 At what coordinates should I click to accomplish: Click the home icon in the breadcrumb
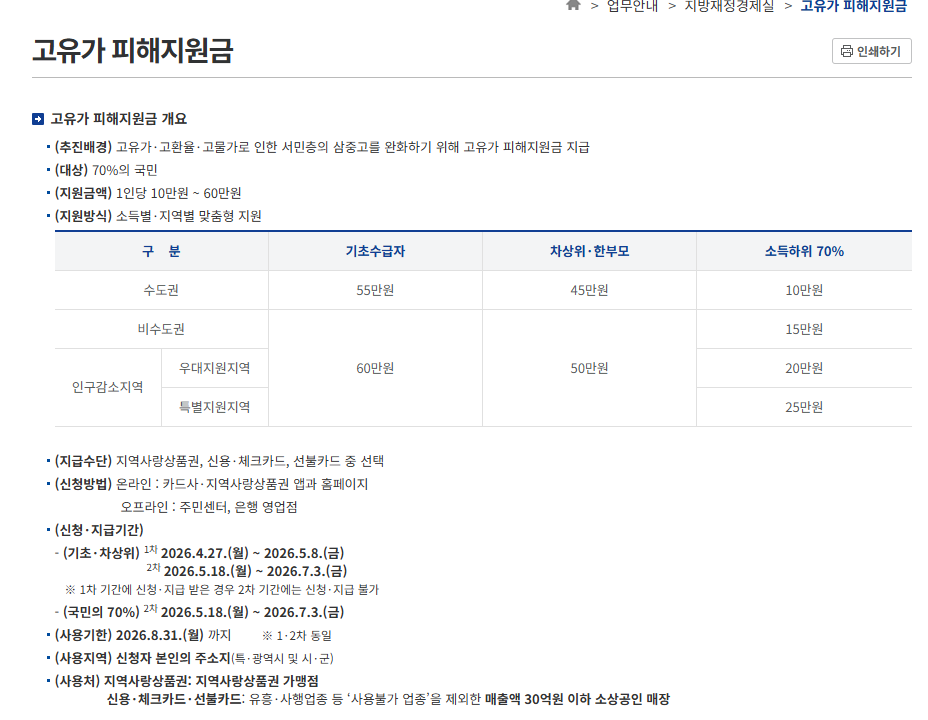click(573, 5)
